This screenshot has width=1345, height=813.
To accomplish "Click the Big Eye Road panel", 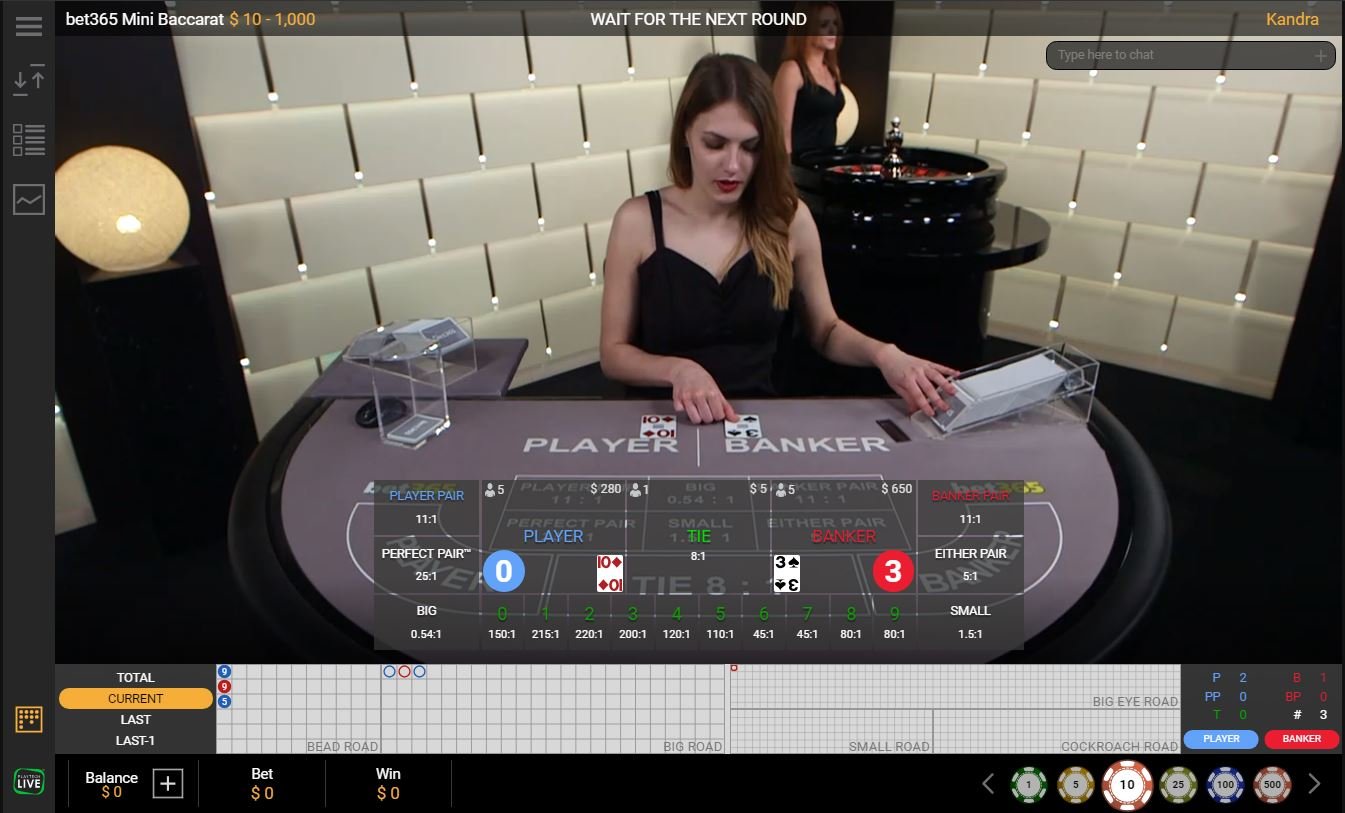I will click(x=955, y=687).
